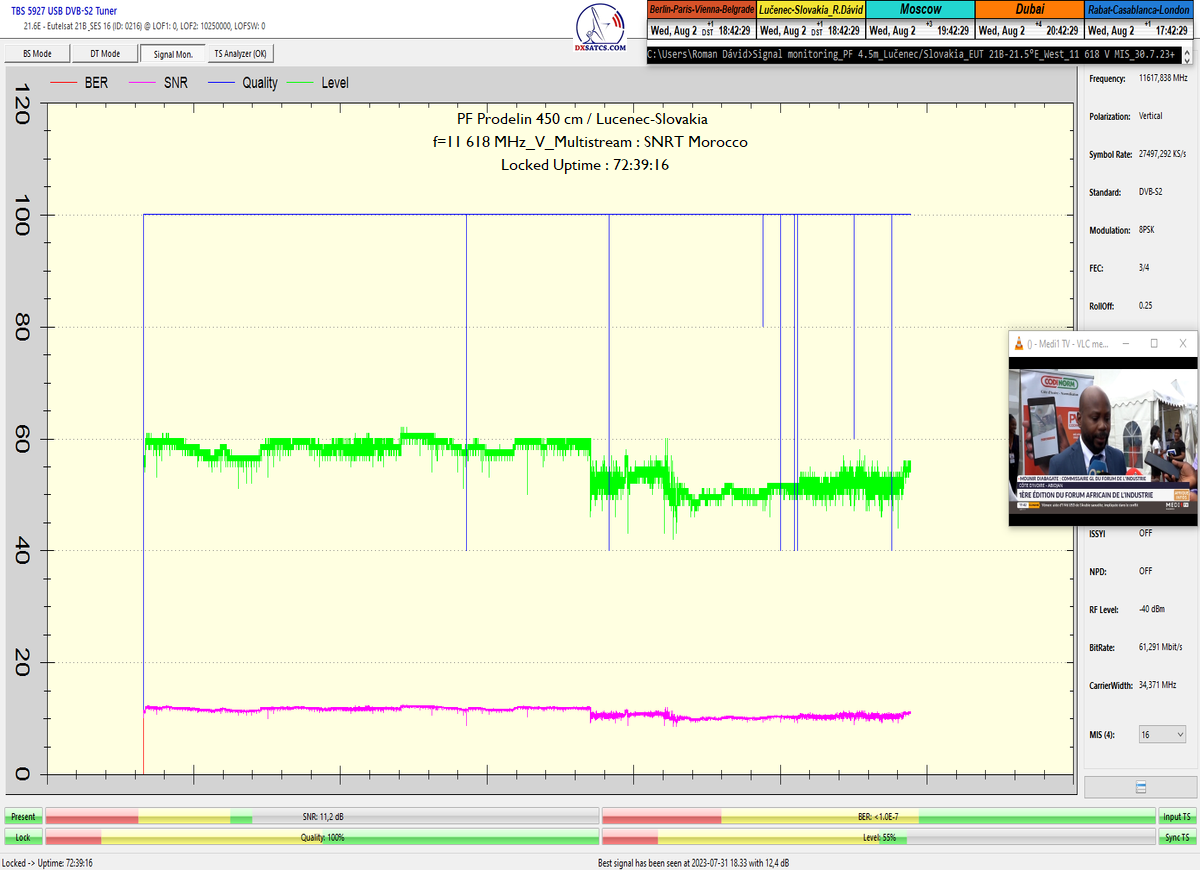Maximize the Medi1 TV VLC window

point(1153,343)
